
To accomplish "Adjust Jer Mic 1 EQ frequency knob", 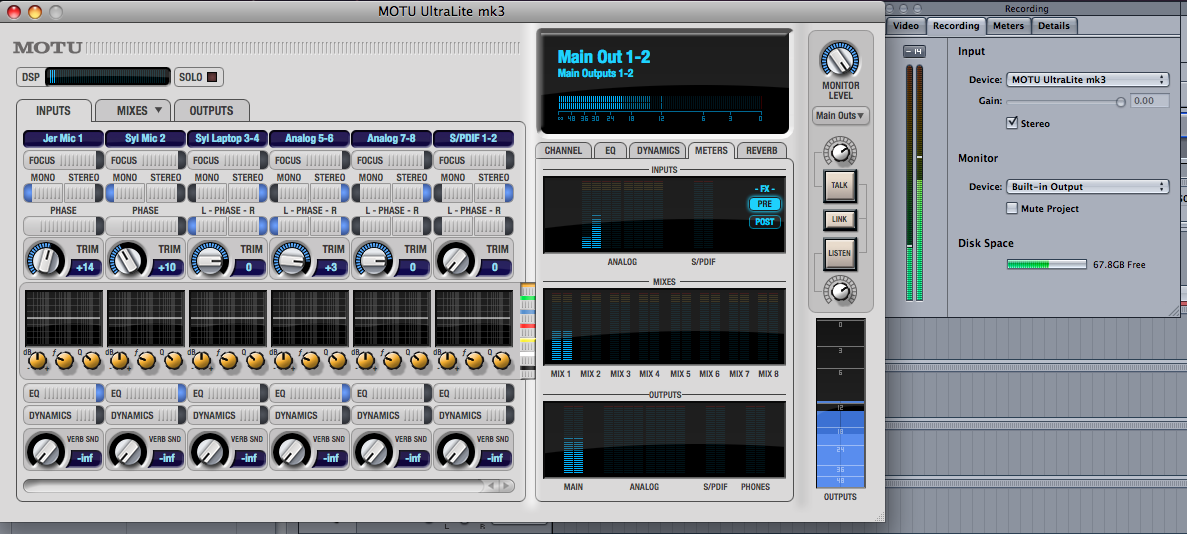I will click(x=64, y=361).
